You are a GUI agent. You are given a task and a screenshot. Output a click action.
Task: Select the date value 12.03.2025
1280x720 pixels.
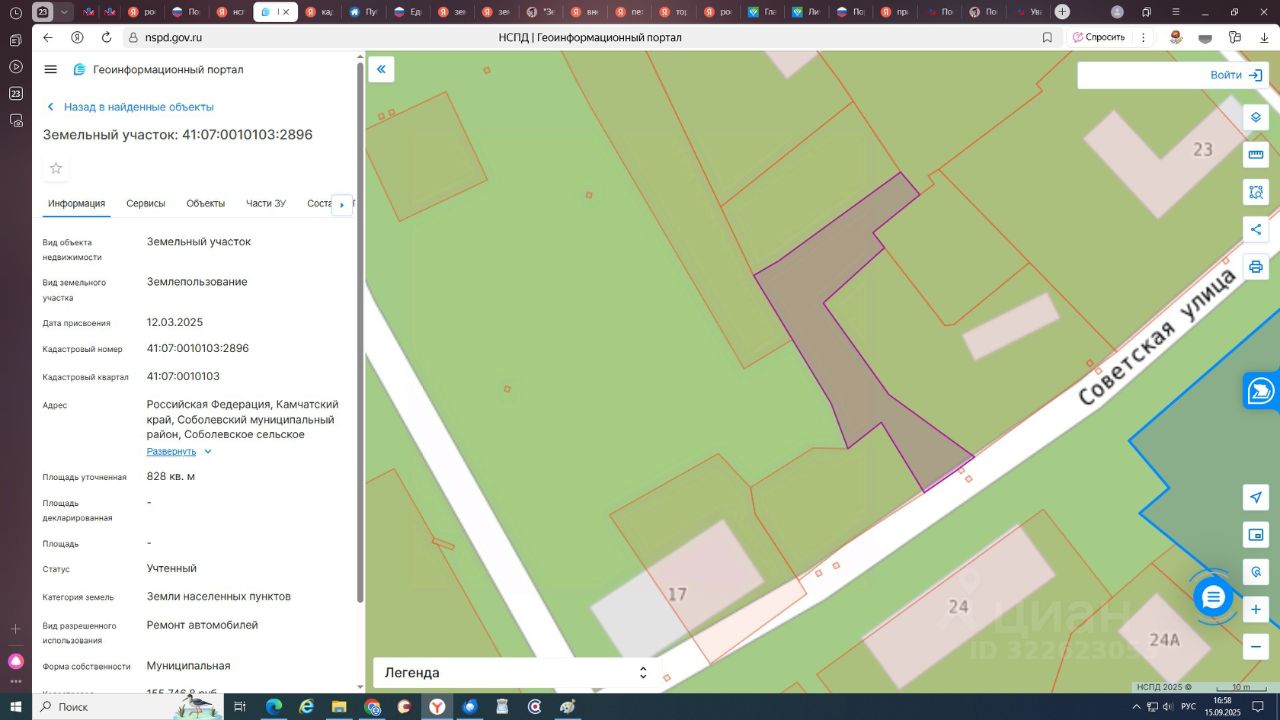pos(175,323)
